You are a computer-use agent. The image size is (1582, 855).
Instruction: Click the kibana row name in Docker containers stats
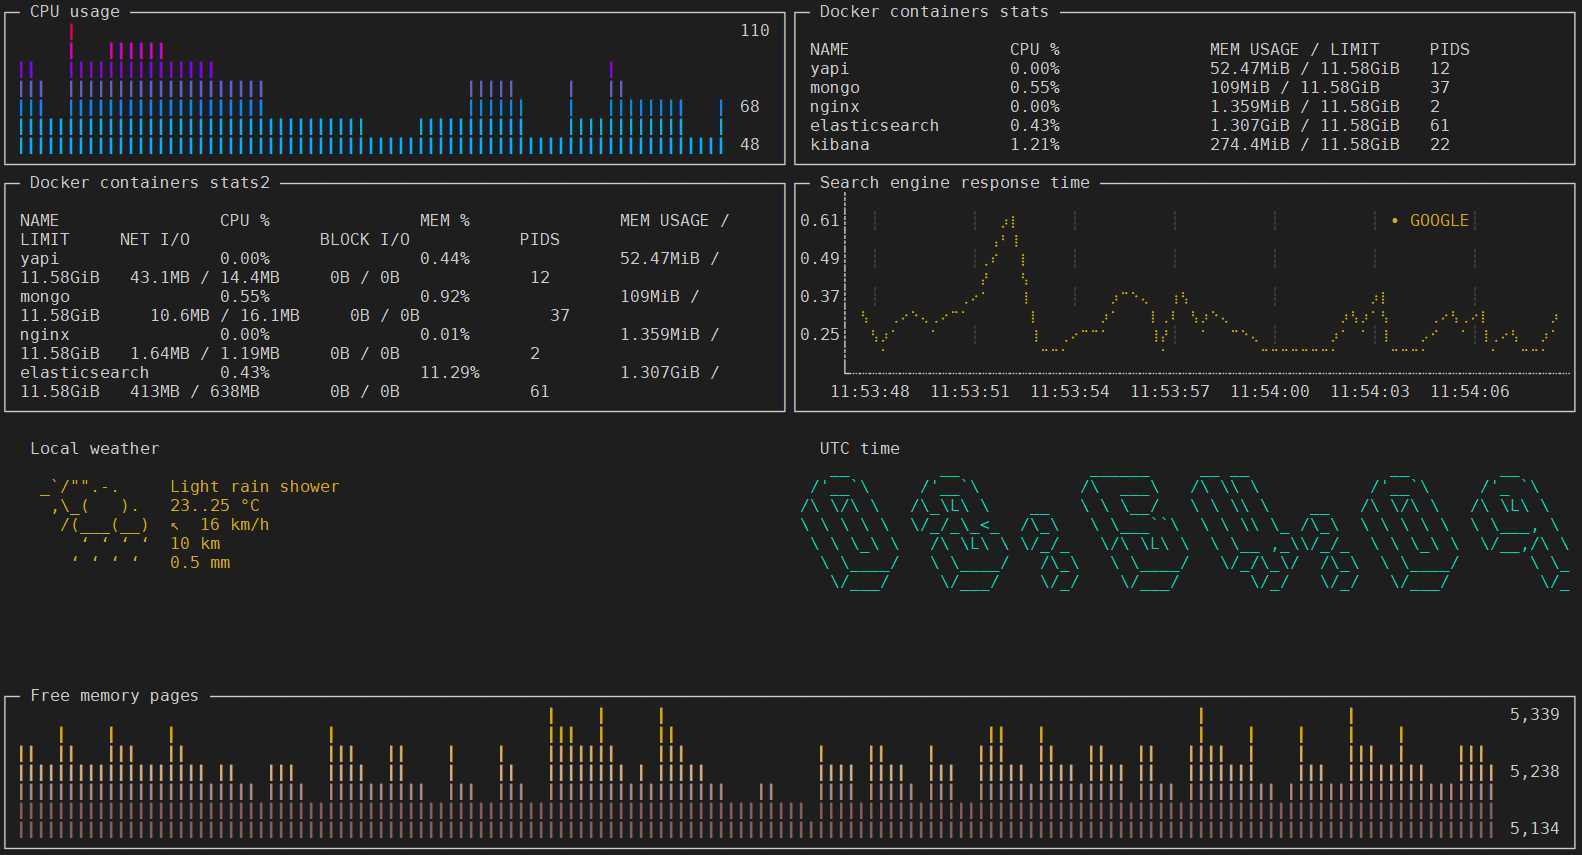pos(840,144)
